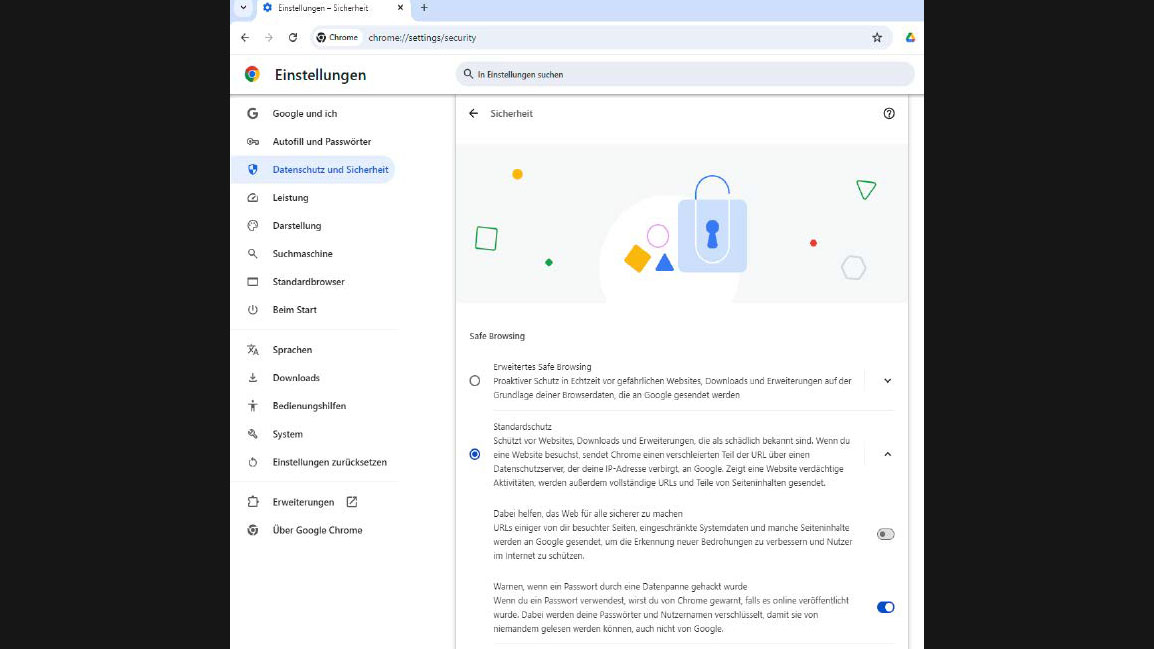1154x649 pixels.
Task: Click the help icon in the Sicherheit header
Action: pyautogui.click(x=889, y=113)
